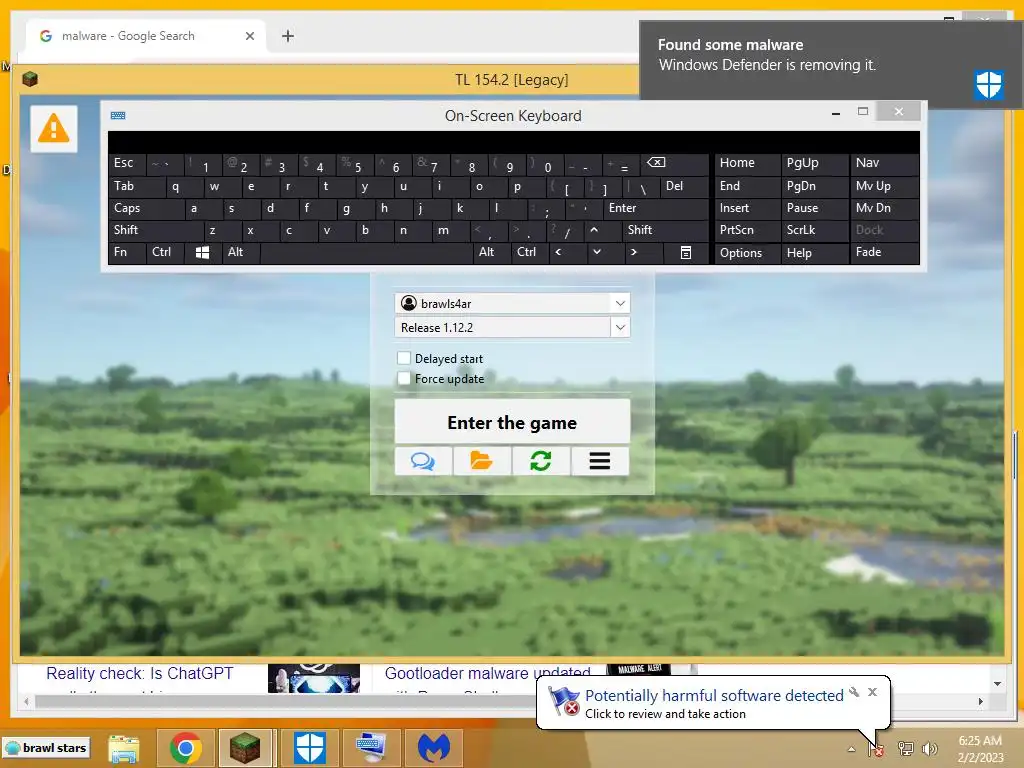Image resolution: width=1024 pixels, height=768 pixels.
Task: Click the TLauncher warning triangle icon
Action: tap(54, 129)
